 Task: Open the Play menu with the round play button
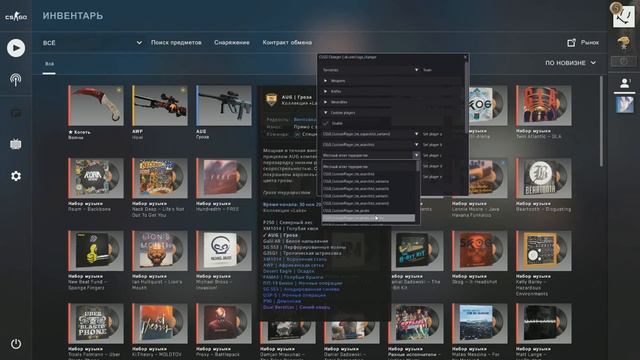16,48
